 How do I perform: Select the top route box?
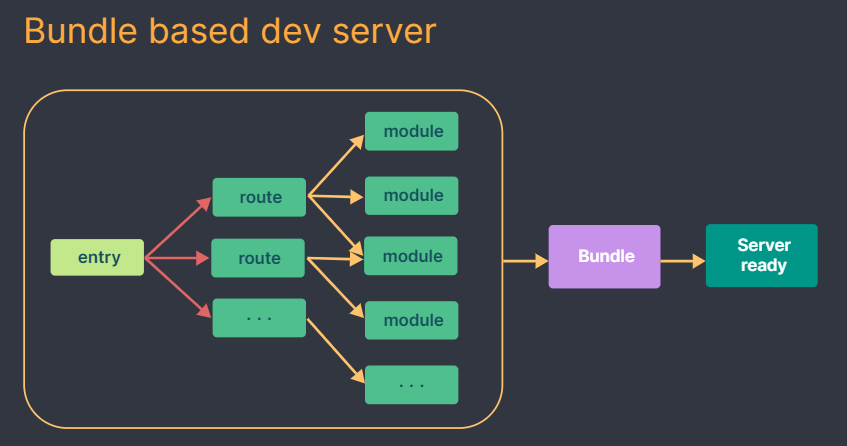tap(259, 197)
